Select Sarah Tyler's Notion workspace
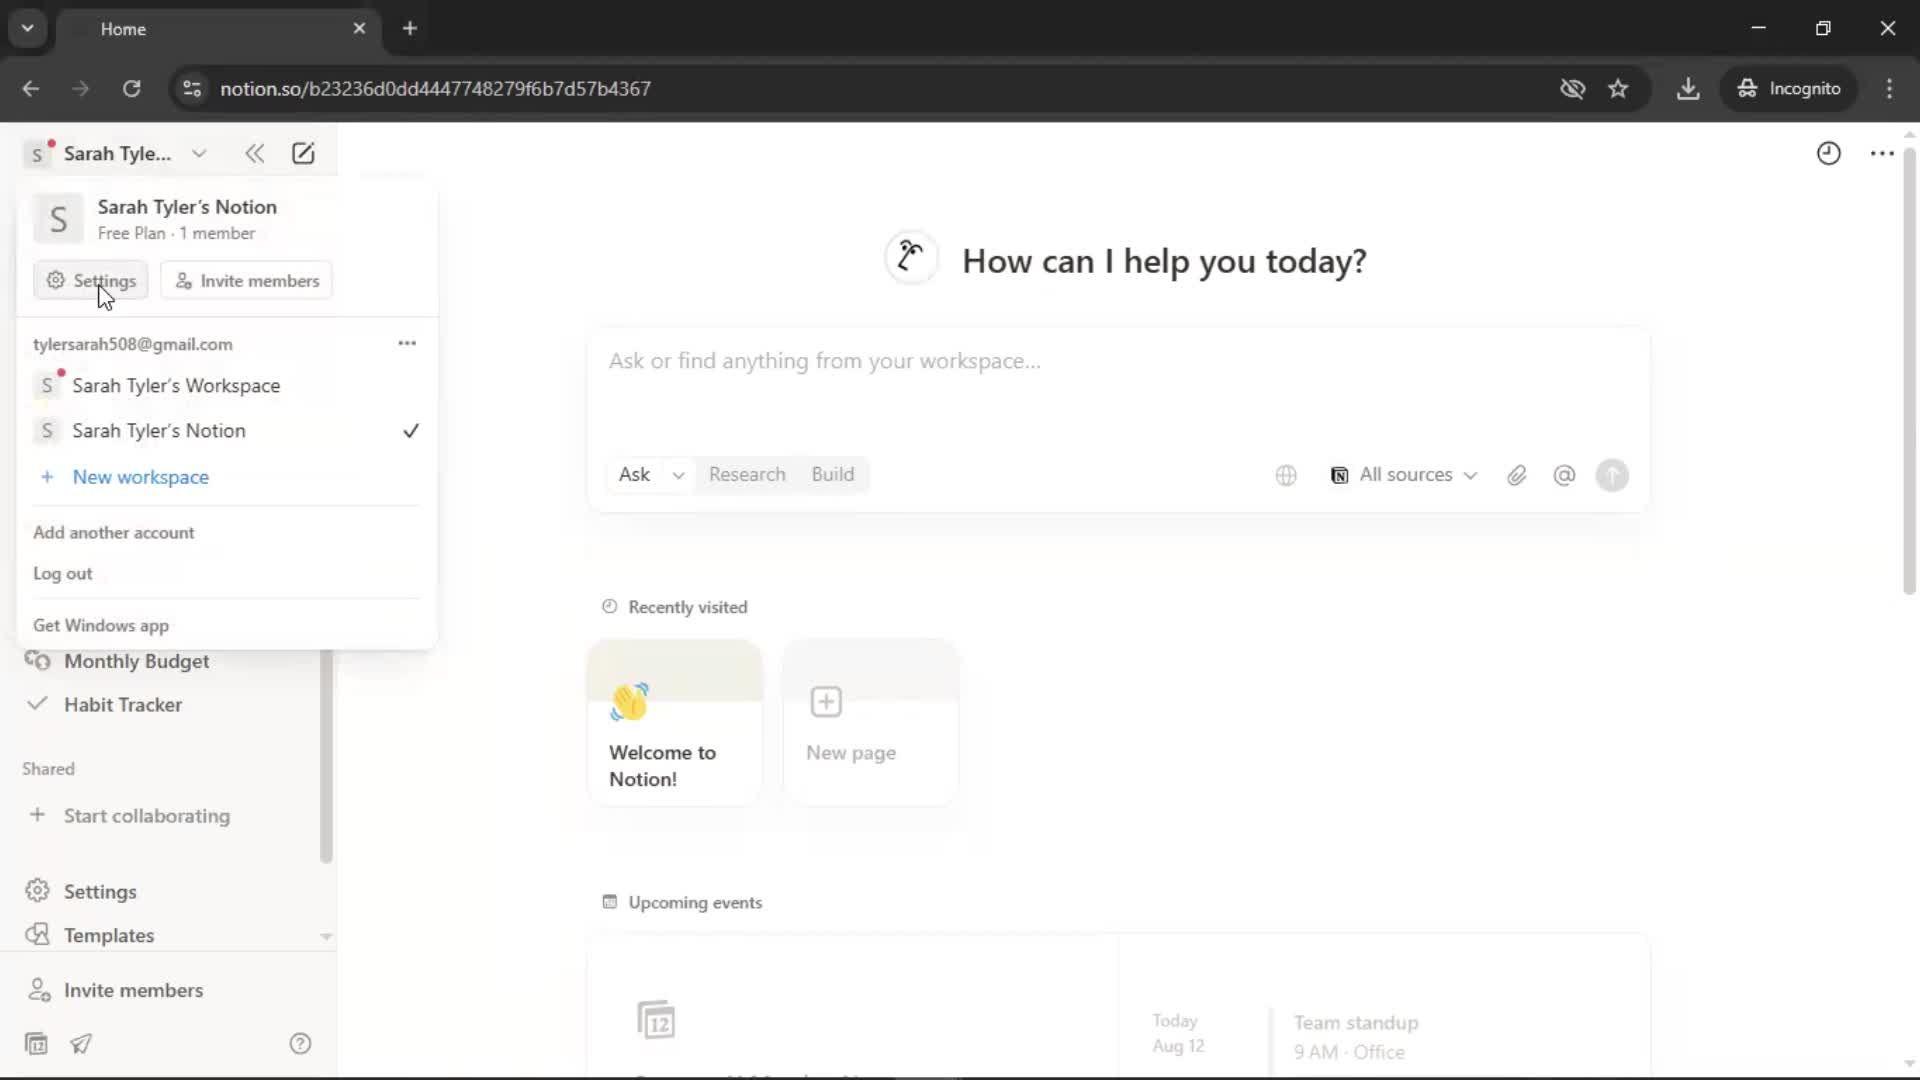This screenshot has width=1920, height=1080. coord(225,431)
